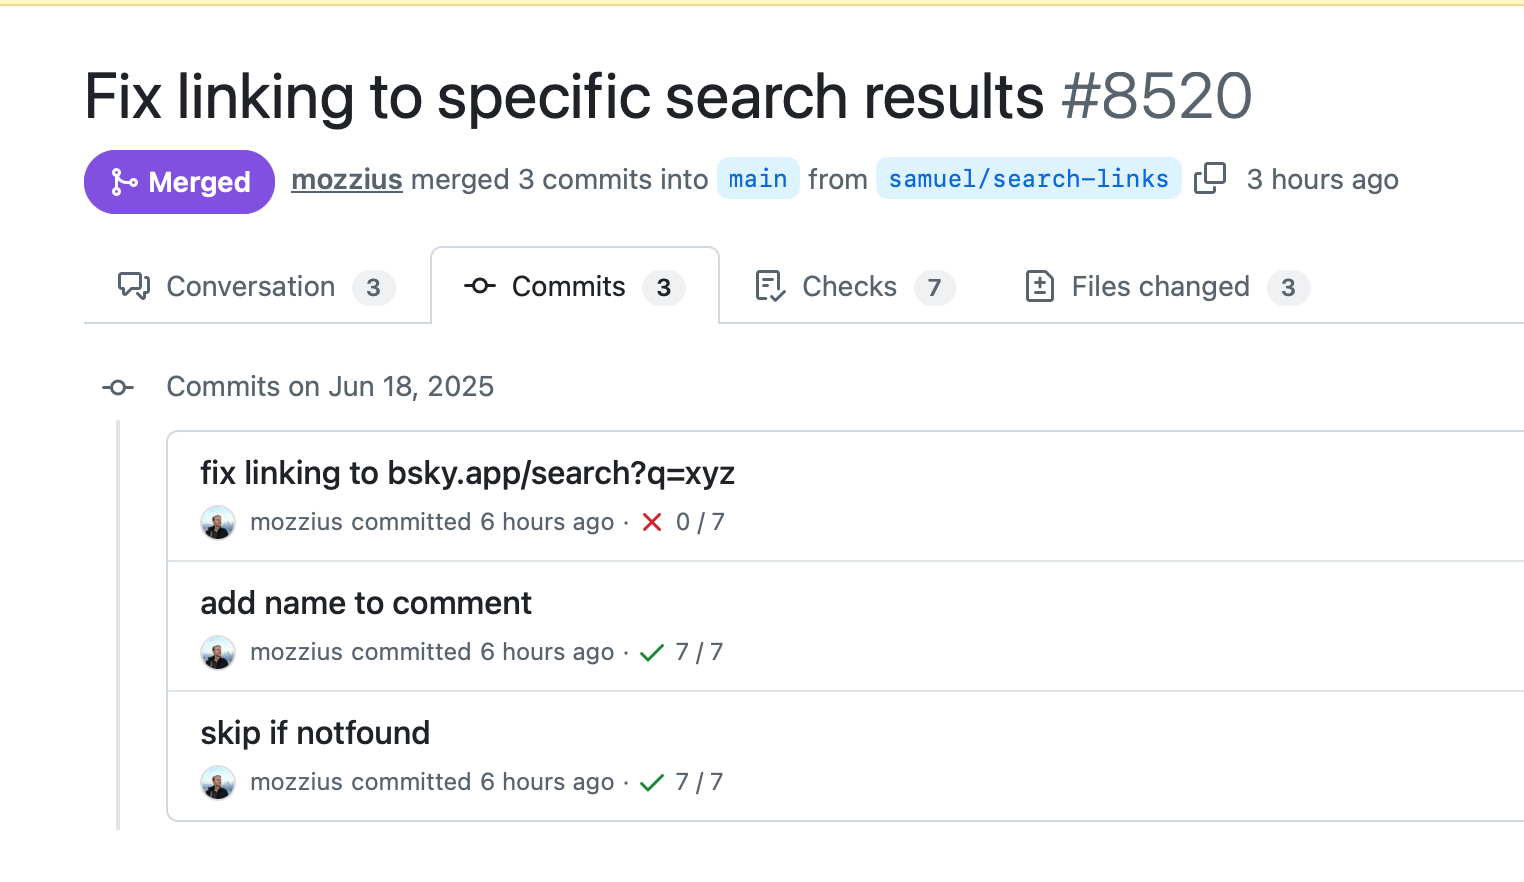Open commit "fix linking to bsky.app/search?q=xyz"
This screenshot has width=1524, height=882.
coord(467,473)
